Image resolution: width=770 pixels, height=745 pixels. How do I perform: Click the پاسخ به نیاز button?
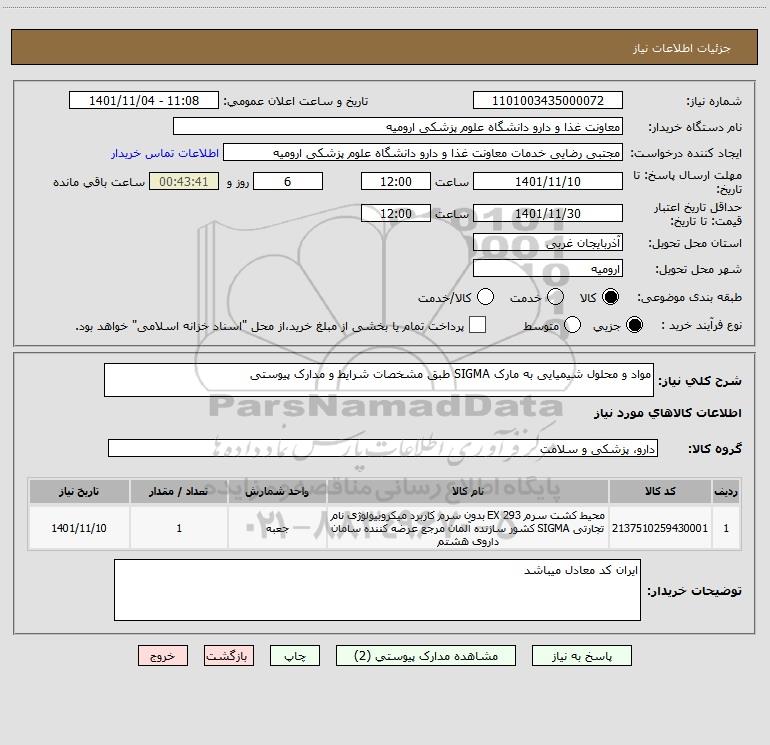582,656
